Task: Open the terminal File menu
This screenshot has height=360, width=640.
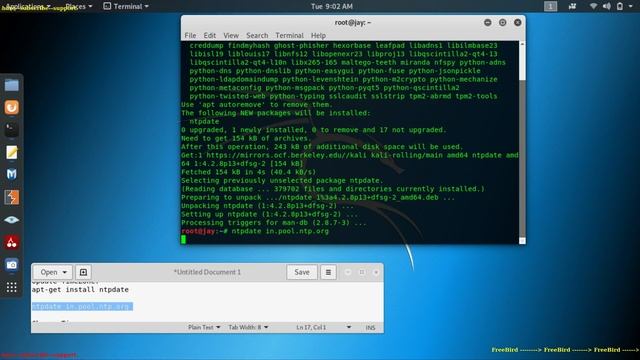Action: pyautogui.click(x=190, y=36)
